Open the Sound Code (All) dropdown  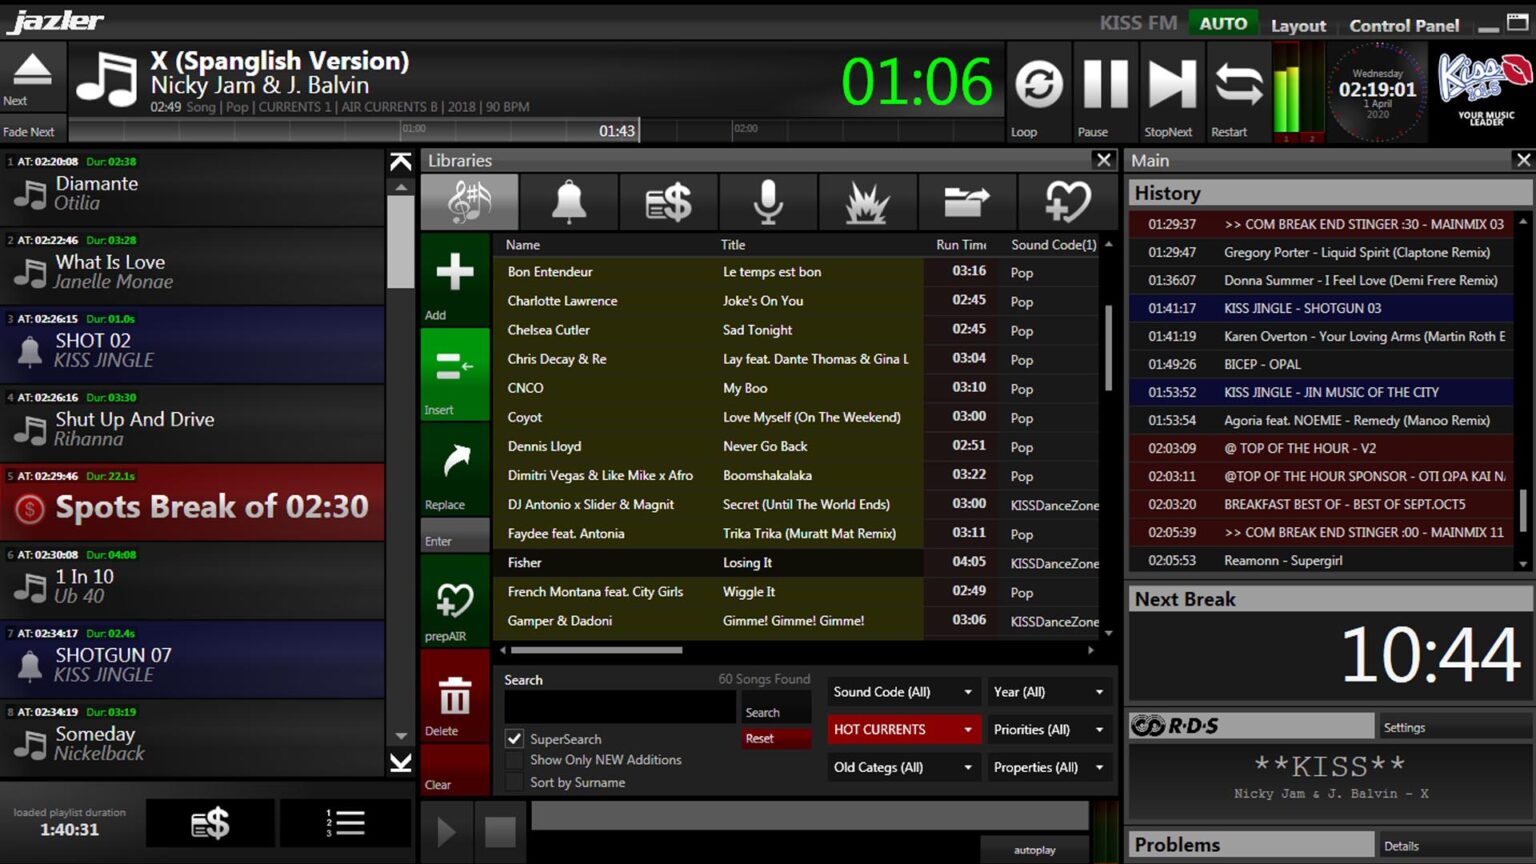(902, 691)
